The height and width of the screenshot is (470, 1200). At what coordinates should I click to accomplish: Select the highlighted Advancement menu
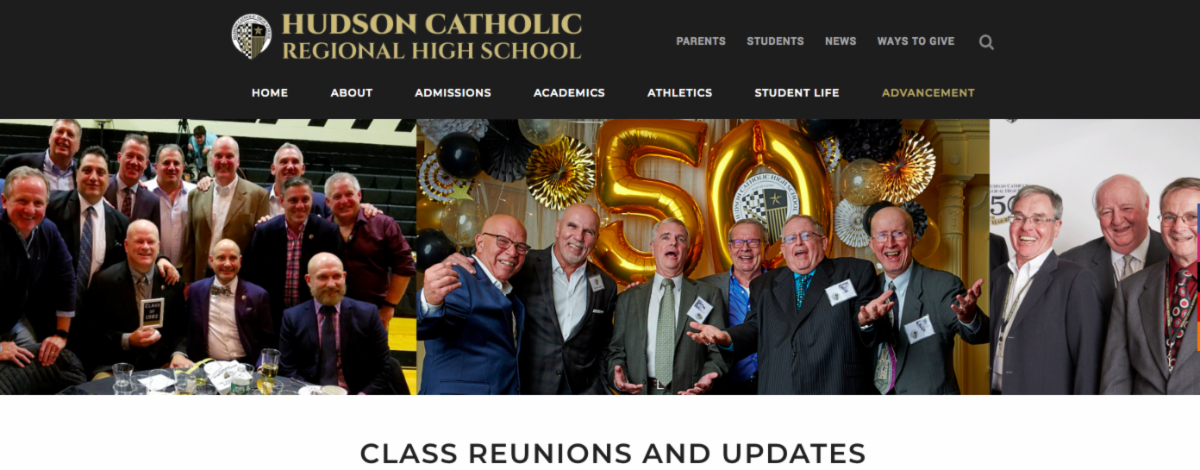928,93
